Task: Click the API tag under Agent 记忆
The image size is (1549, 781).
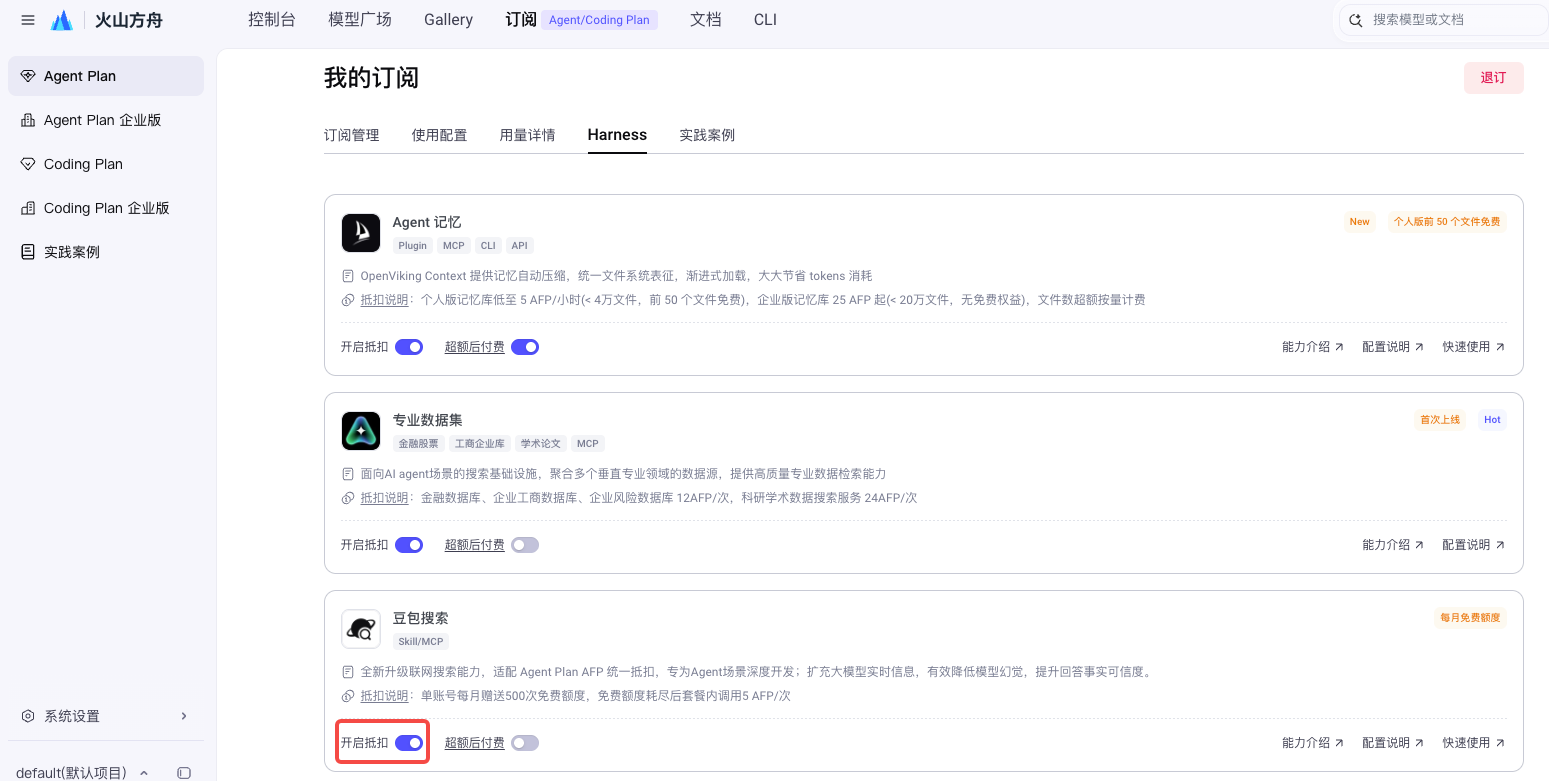Action: click(519, 246)
